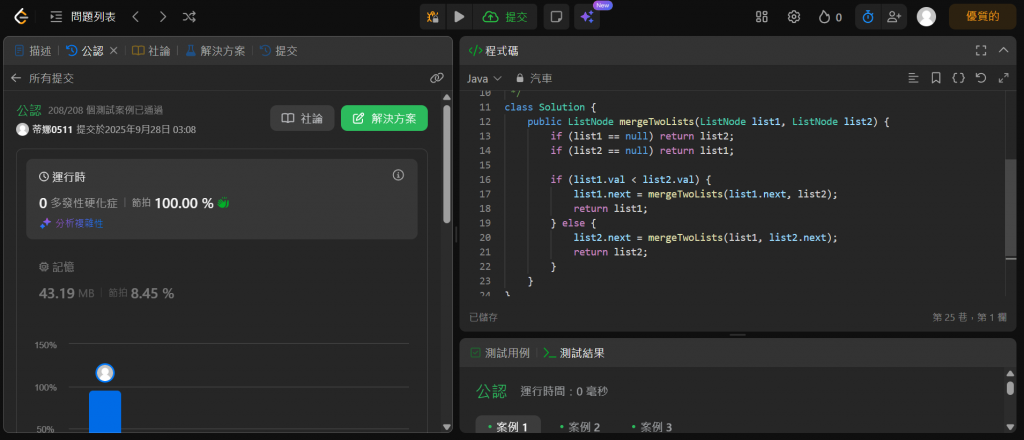
Task: Switch to the 社論 editorial tab
Action: click(x=151, y=51)
